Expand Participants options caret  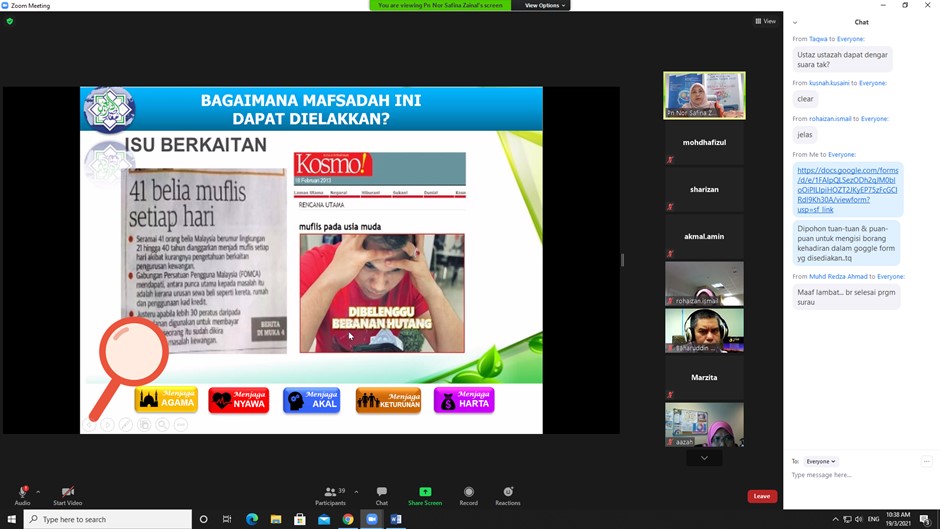click(356, 492)
